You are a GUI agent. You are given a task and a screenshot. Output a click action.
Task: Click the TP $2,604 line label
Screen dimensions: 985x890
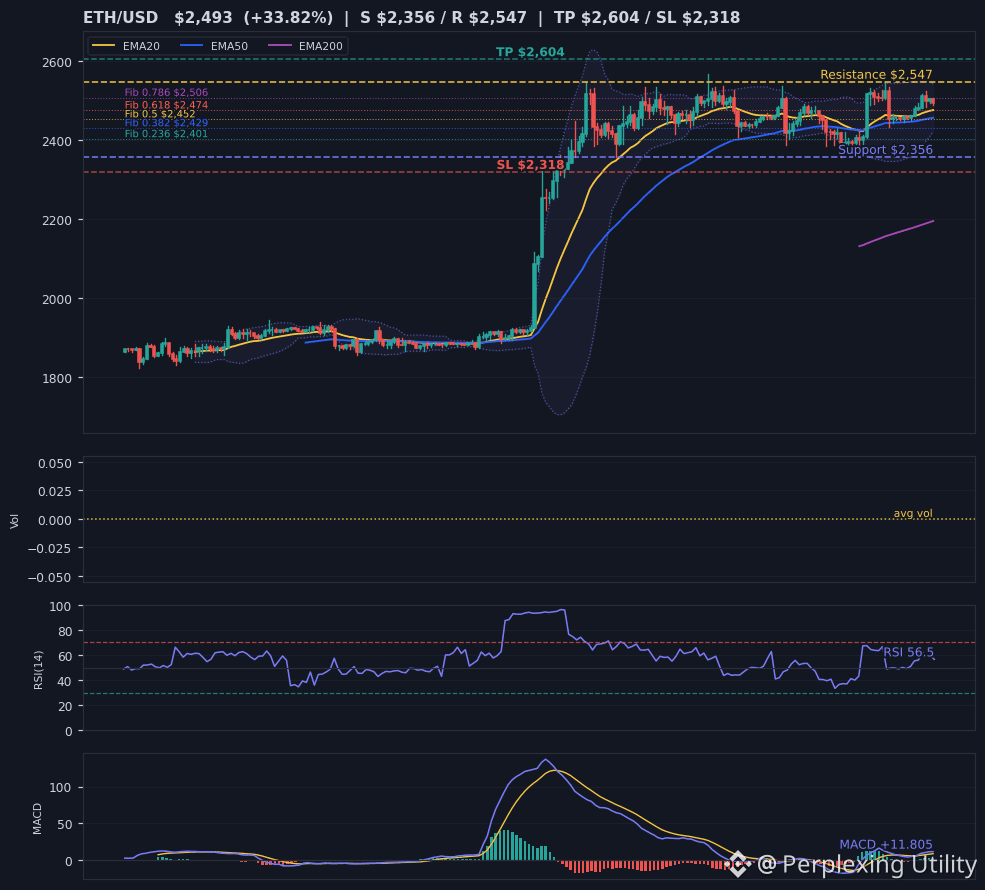[530, 52]
